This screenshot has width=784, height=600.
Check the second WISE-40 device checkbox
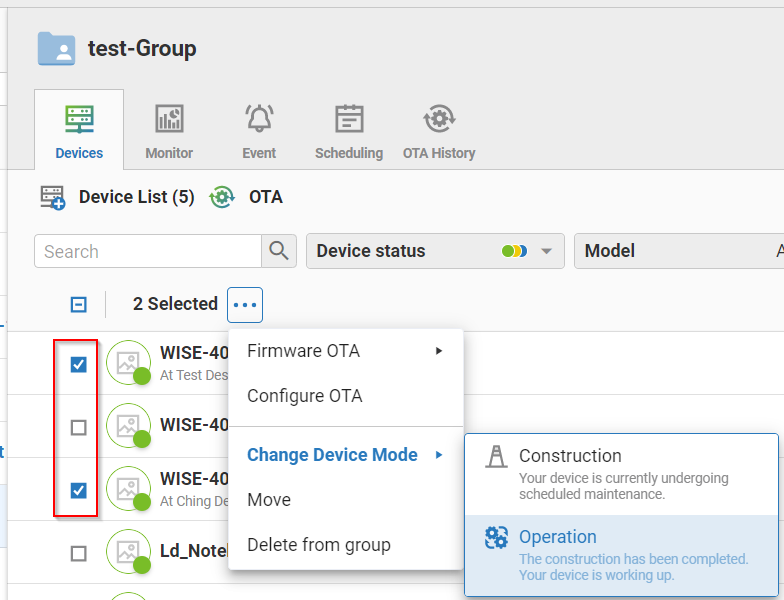coord(78,428)
